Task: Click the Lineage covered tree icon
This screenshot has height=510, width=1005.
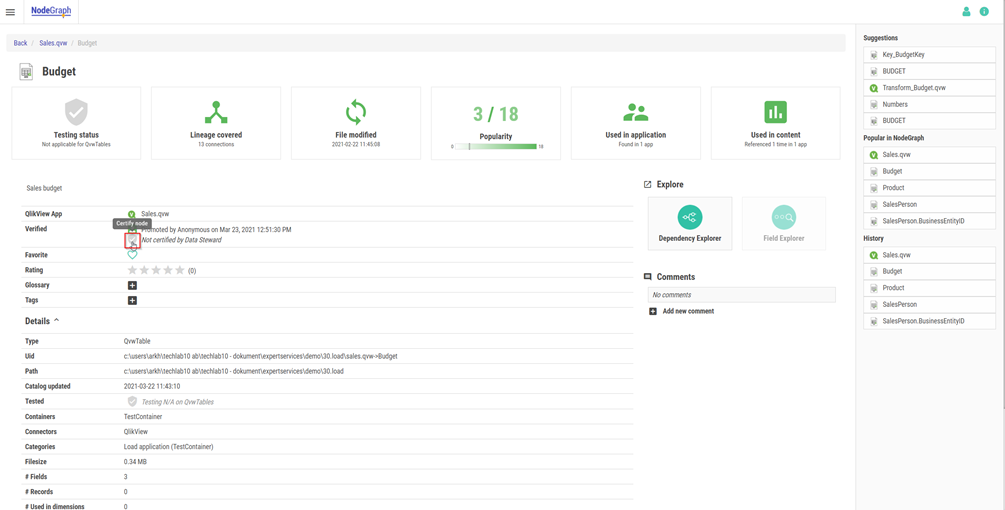Action: tap(216, 112)
